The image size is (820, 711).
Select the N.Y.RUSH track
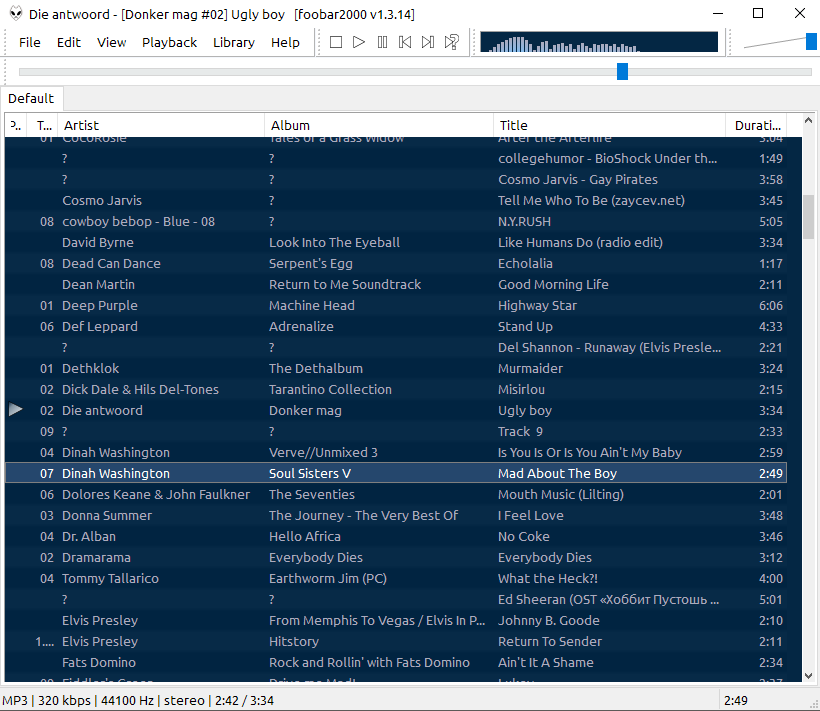click(396, 222)
